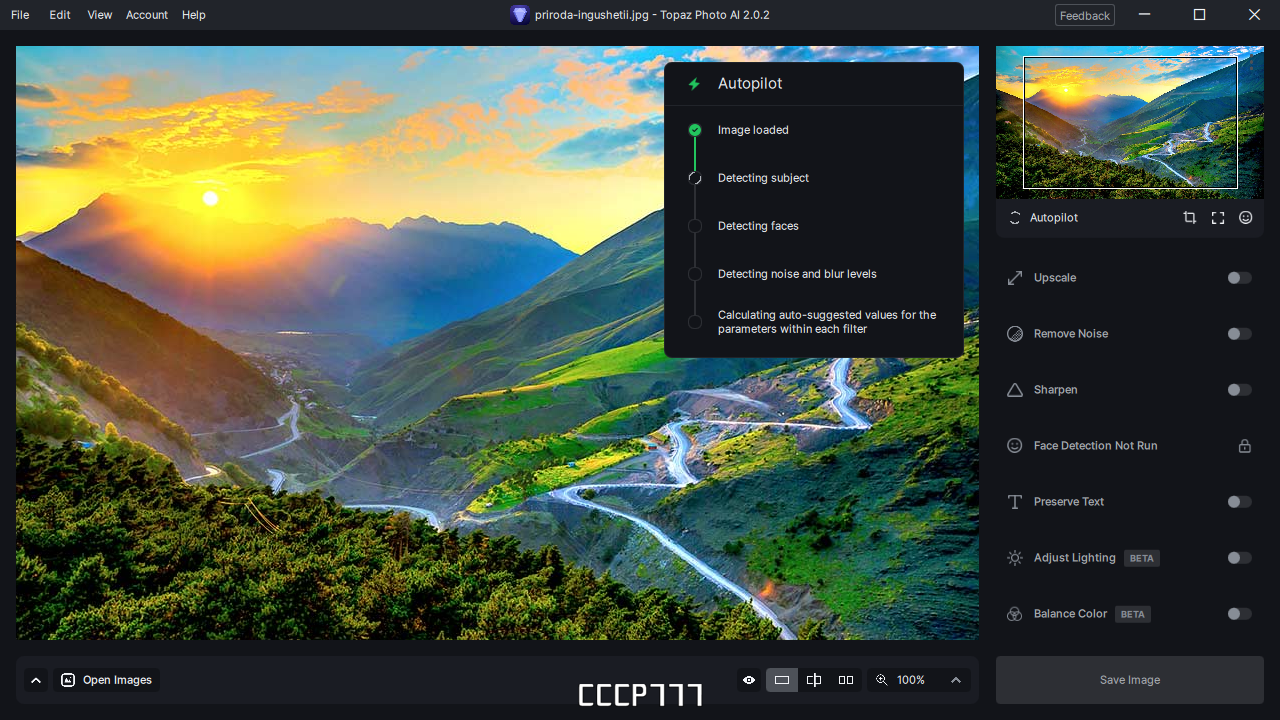Click the preview thumbnail in top right
Image resolution: width=1280 pixels, height=720 pixels.
[1129, 122]
